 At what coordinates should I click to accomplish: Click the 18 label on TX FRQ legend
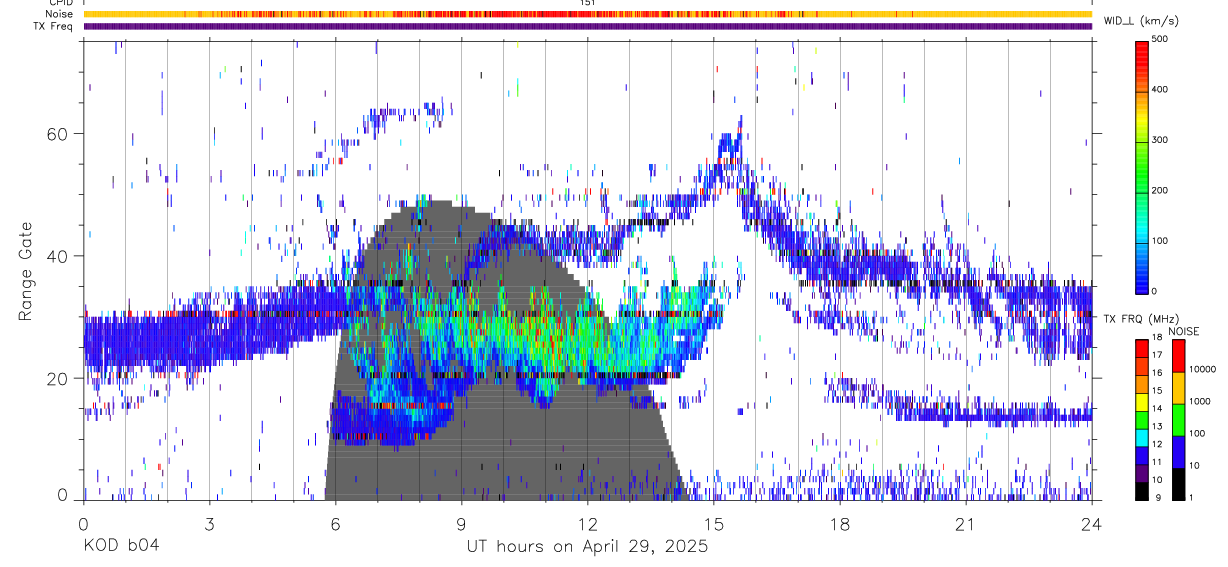pos(1156,339)
